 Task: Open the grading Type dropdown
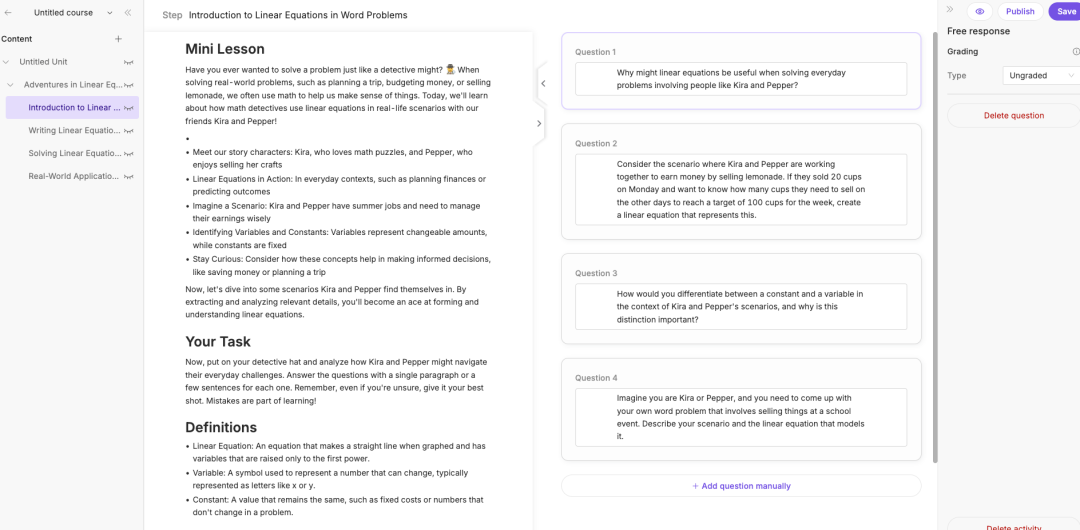point(1040,75)
